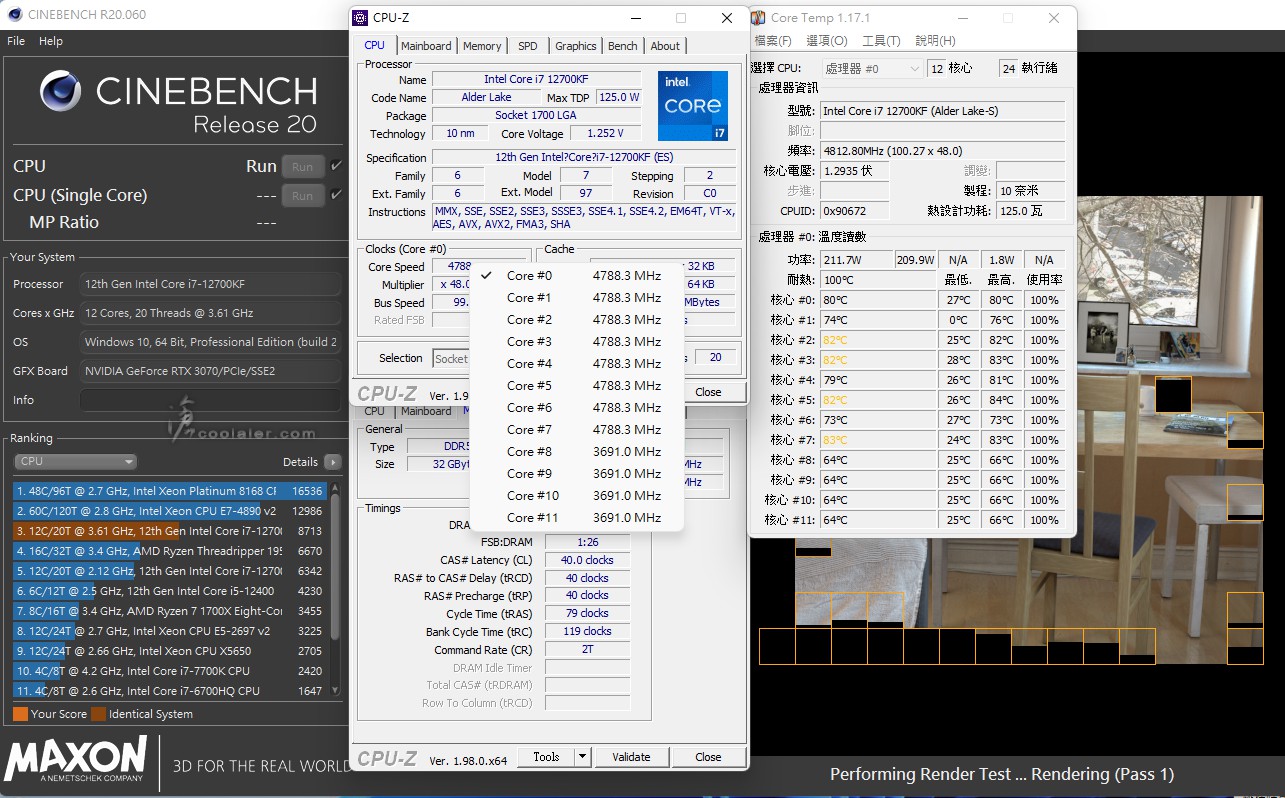The image size is (1285, 798).
Task: Click the Run button for CPU test
Action: tap(303, 167)
